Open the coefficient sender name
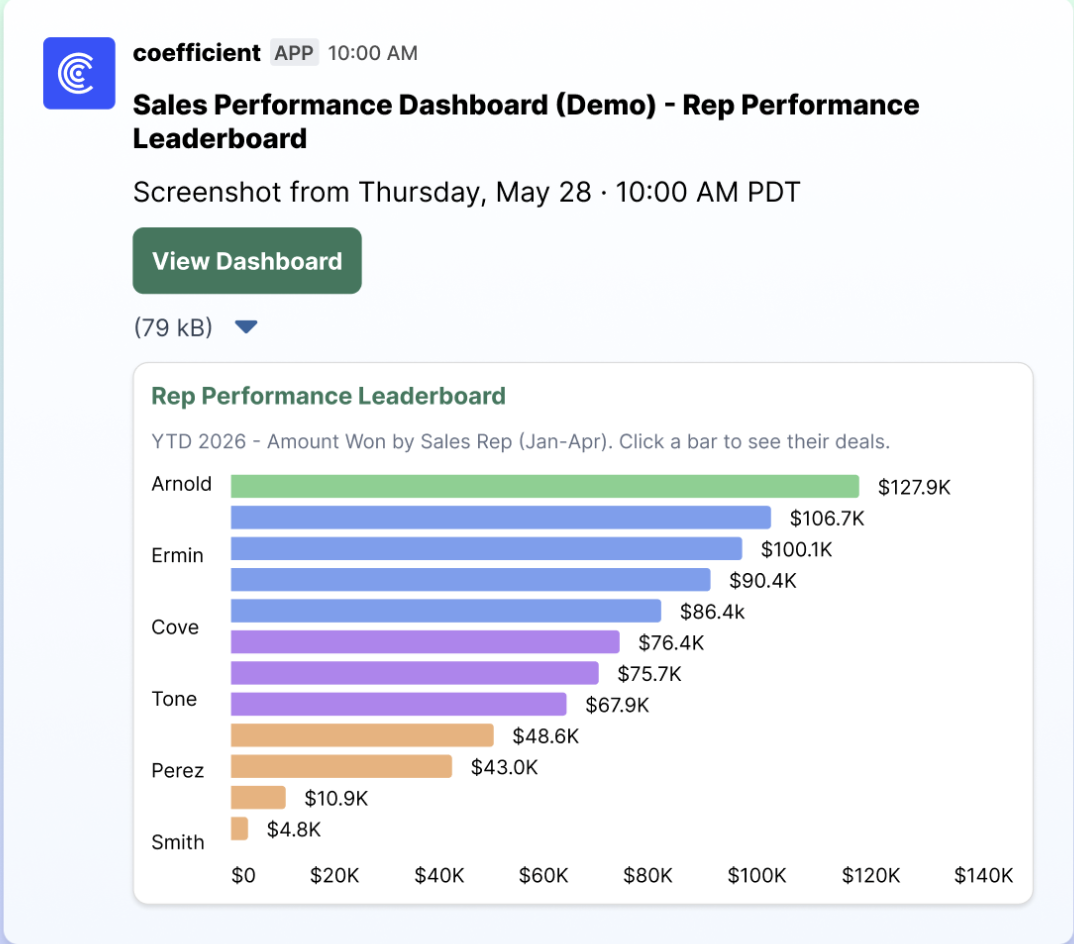The width and height of the screenshot is (1074, 944). click(197, 53)
